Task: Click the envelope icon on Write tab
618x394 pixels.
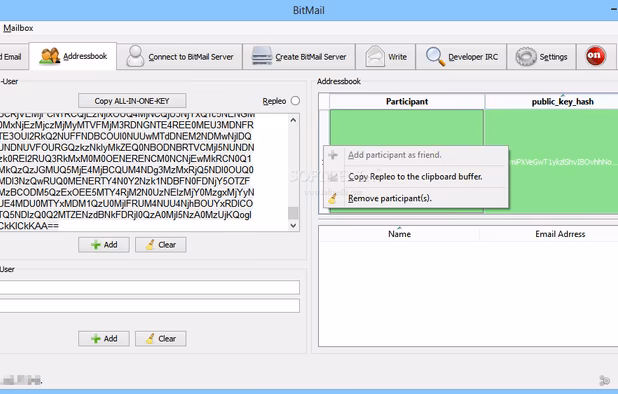Action: point(374,56)
